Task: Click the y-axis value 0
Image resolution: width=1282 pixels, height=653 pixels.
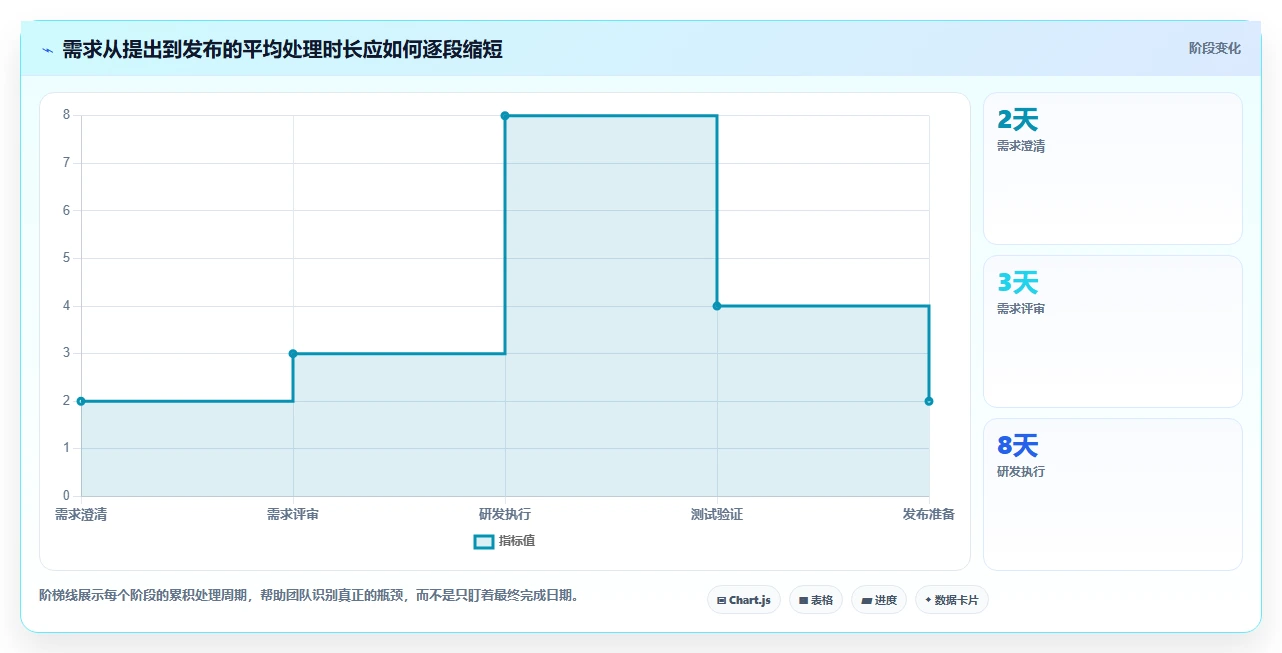Action: pyautogui.click(x=66, y=496)
